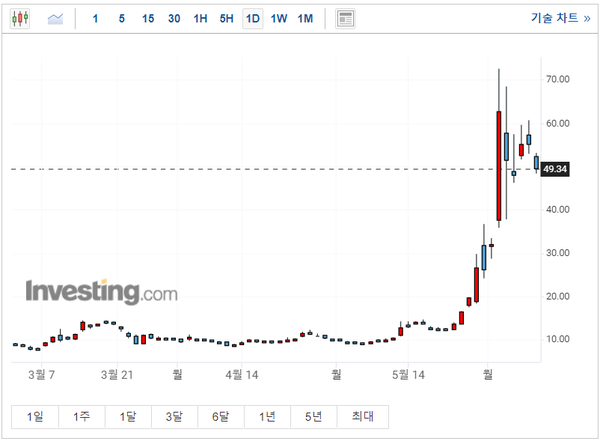Click the 1년 range button
600x441 pixels.
(267, 417)
